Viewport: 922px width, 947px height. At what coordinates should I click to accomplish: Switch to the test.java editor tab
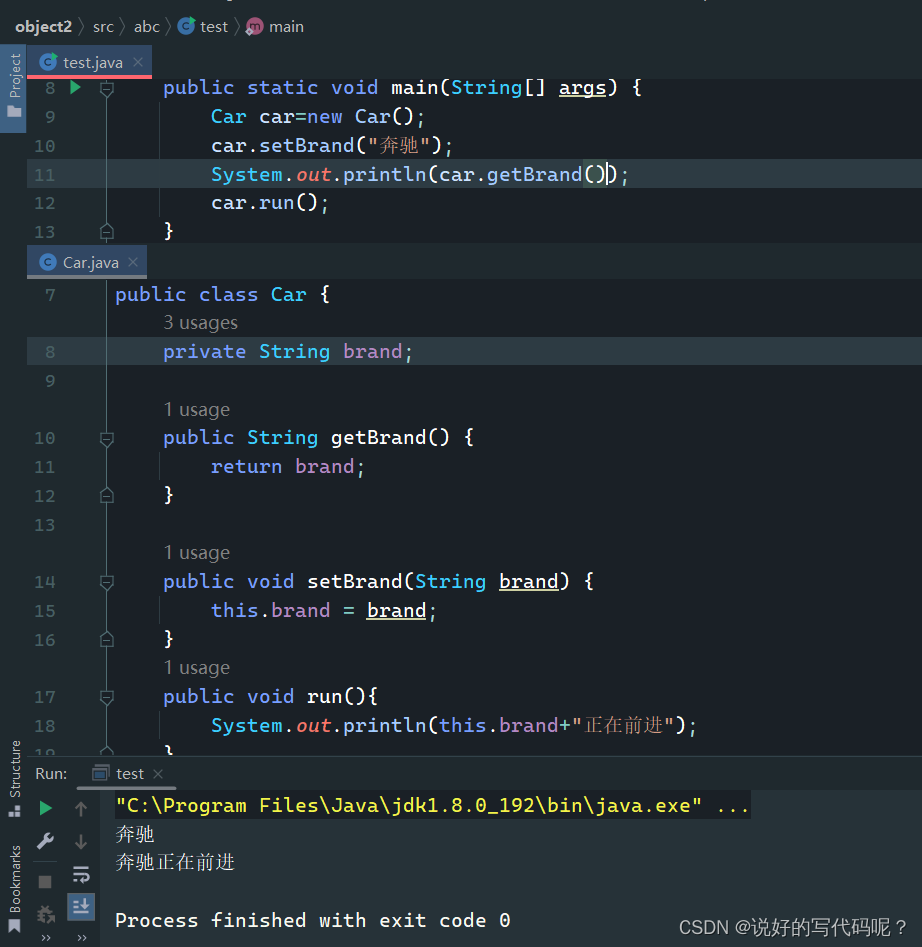[x=89, y=62]
